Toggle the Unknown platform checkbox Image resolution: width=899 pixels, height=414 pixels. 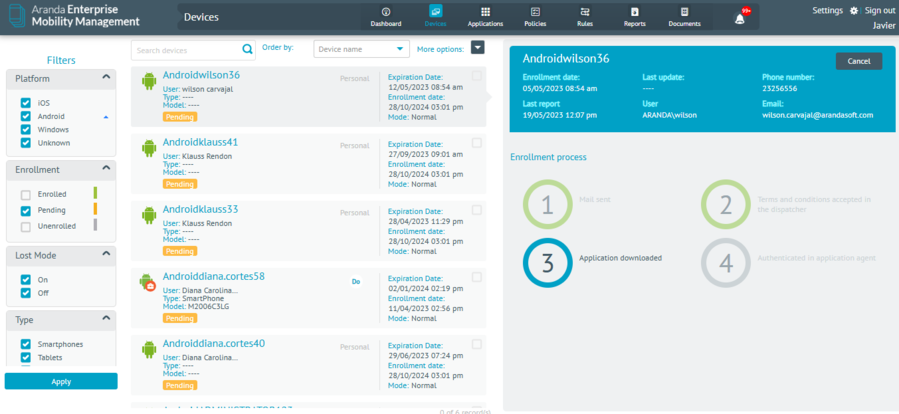25,142
